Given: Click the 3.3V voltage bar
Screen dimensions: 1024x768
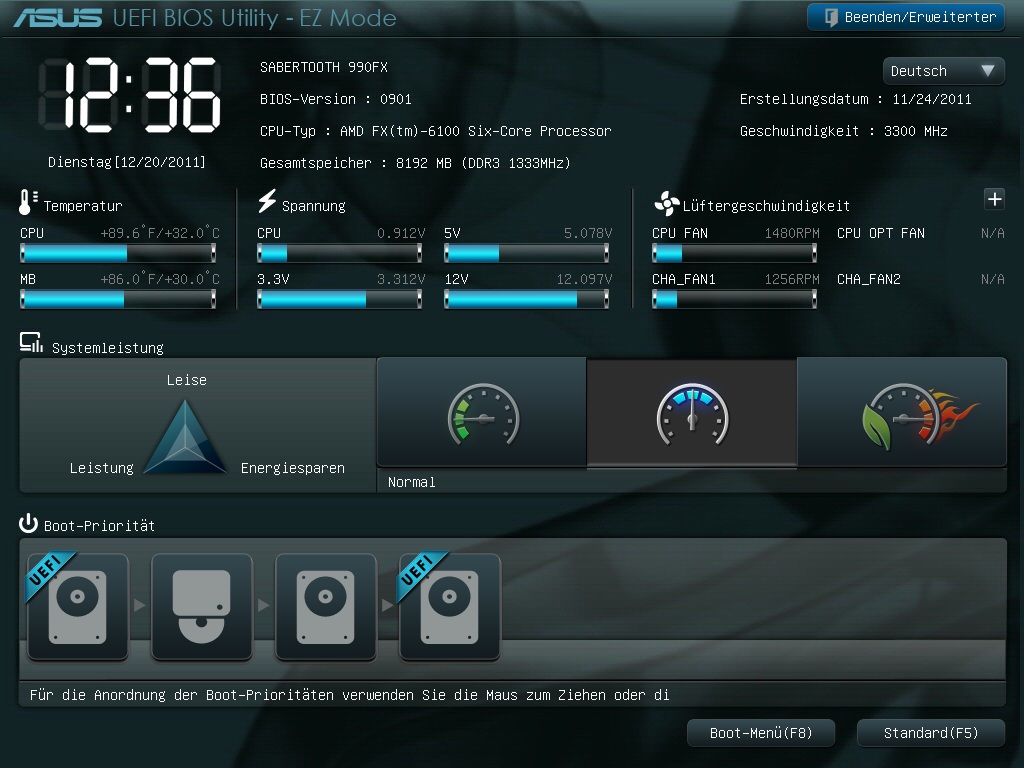Looking at the screenshot, I should 340,299.
